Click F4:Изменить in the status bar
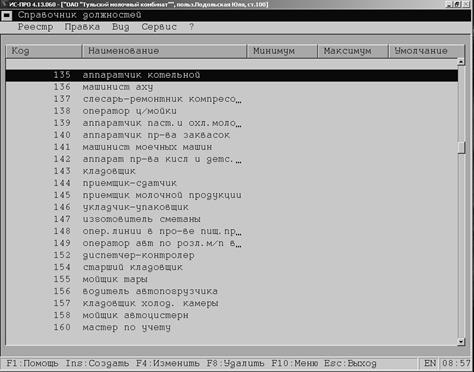474x372 pixels. click(x=168, y=363)
